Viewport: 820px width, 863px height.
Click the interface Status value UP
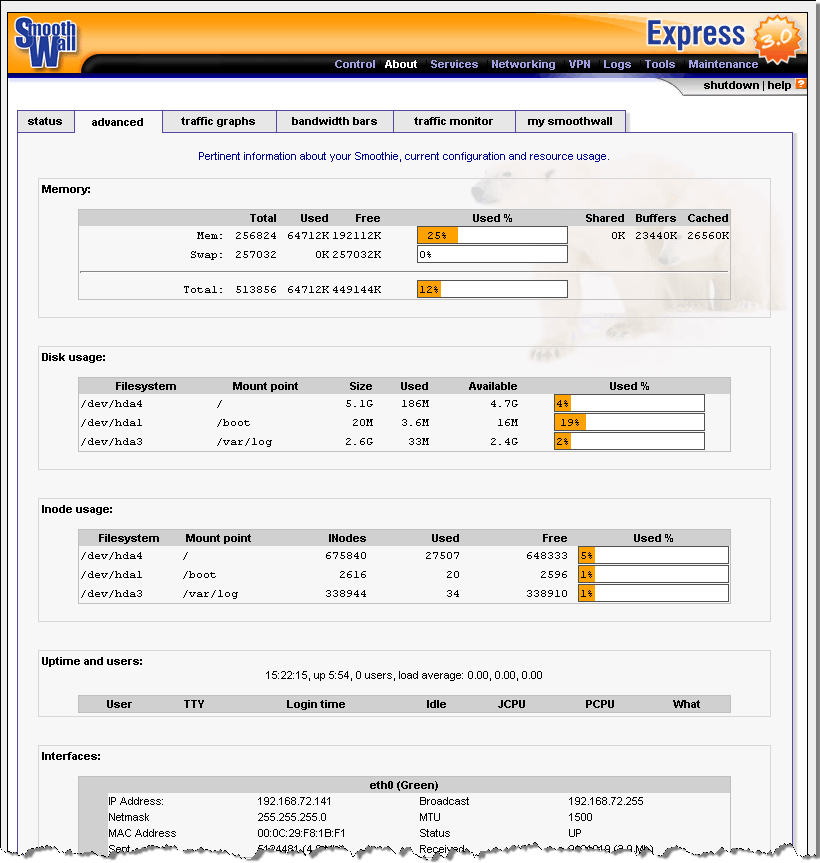pos(575,833)
